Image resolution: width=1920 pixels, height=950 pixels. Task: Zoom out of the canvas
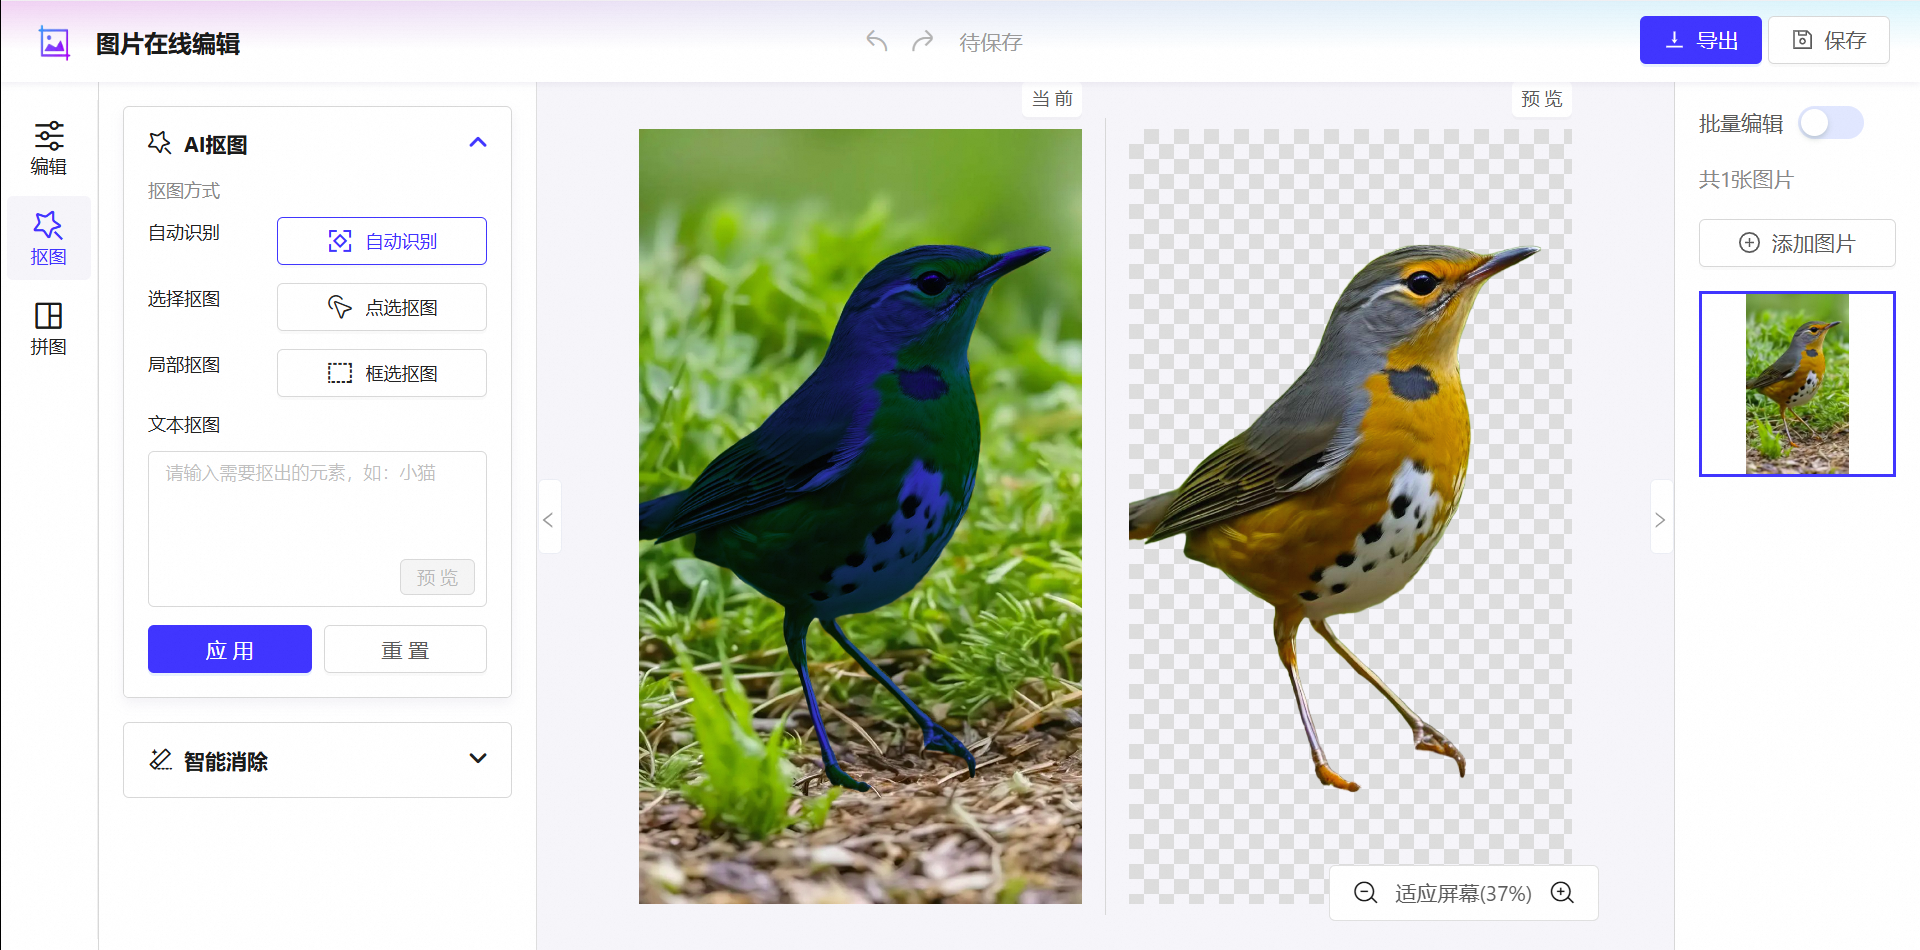[x=1365, y=892]
